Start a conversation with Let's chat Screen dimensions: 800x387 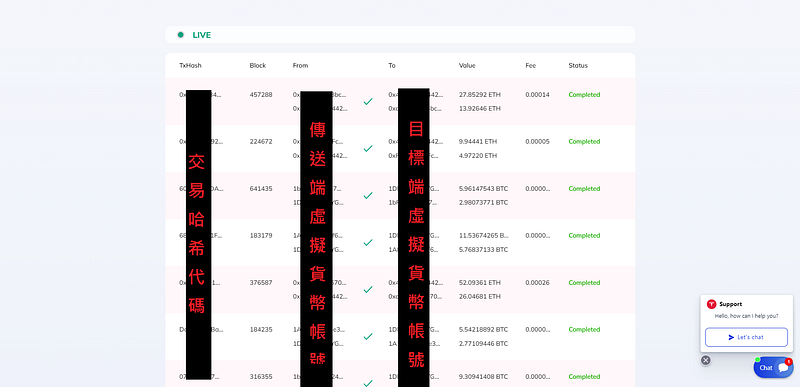click(x=746, y=337)
